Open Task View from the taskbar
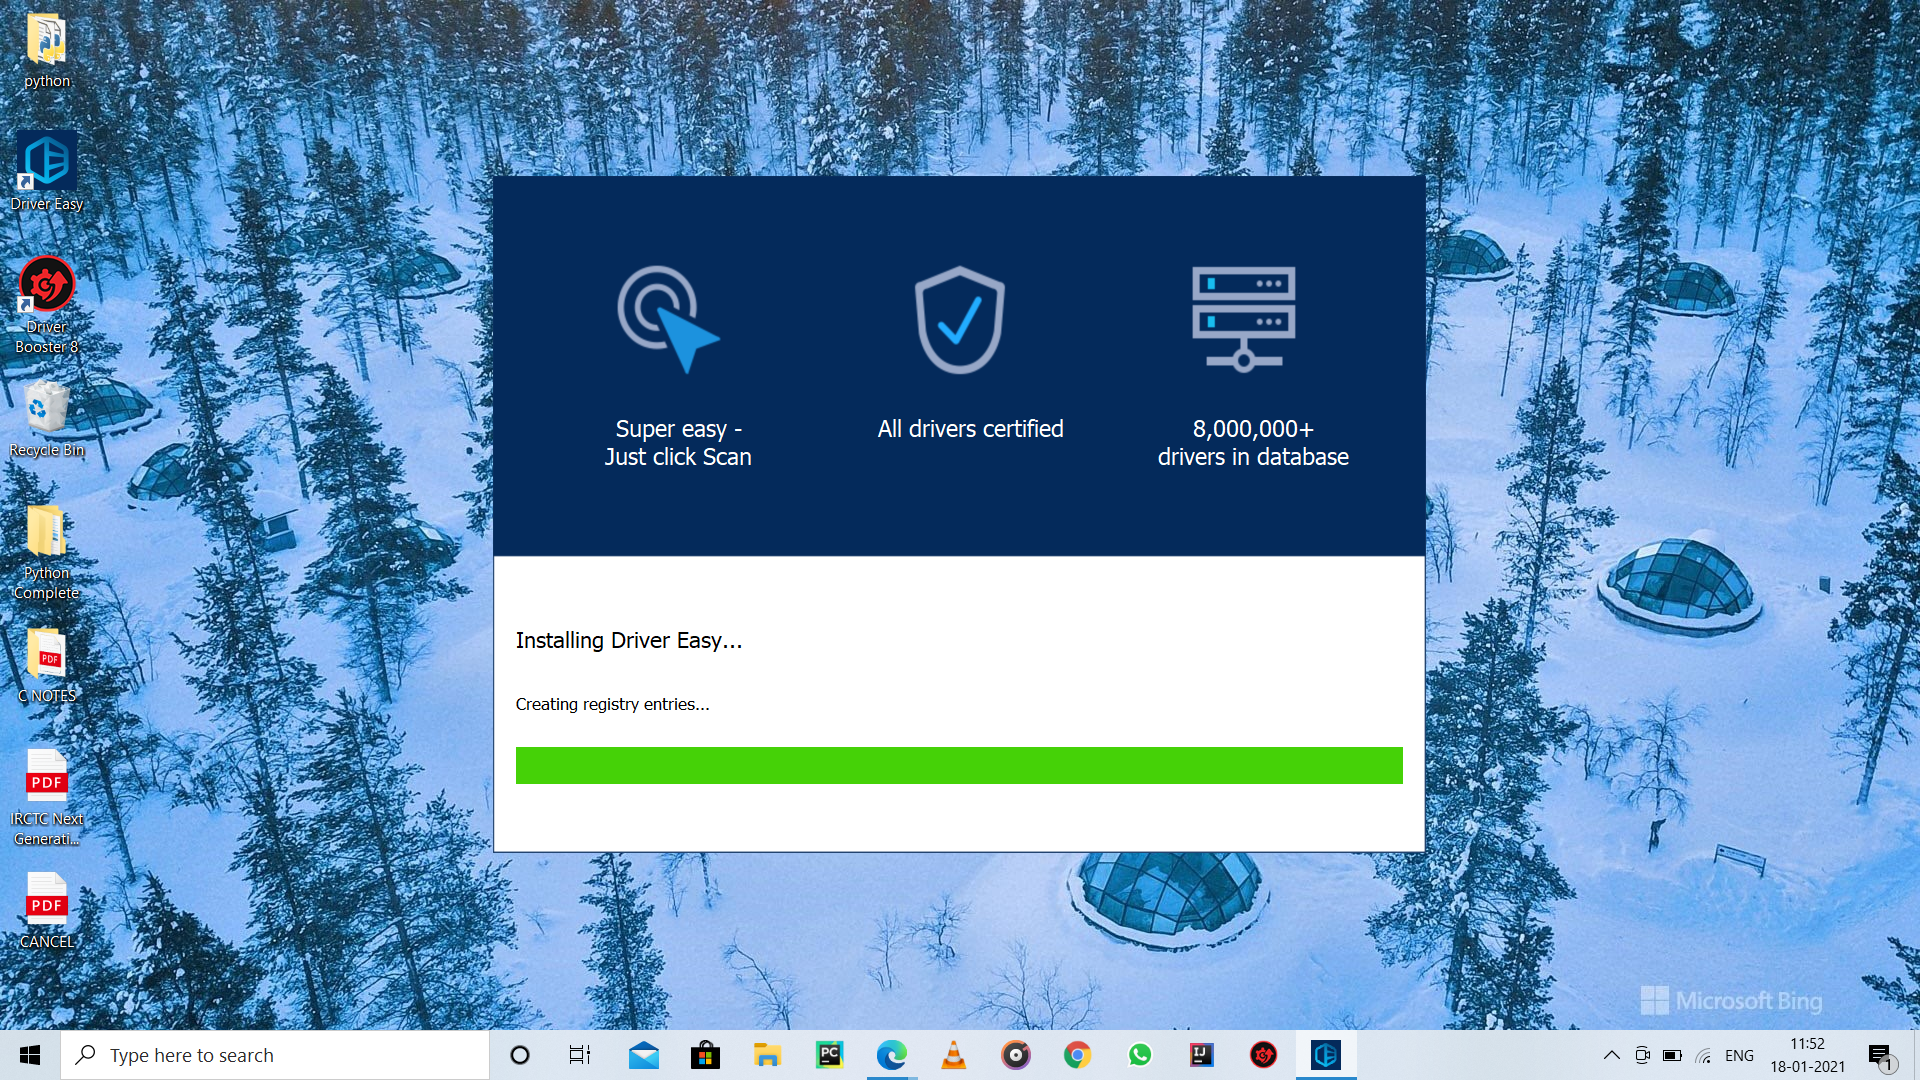The image size is (1920, 1080). [580, 1055]
